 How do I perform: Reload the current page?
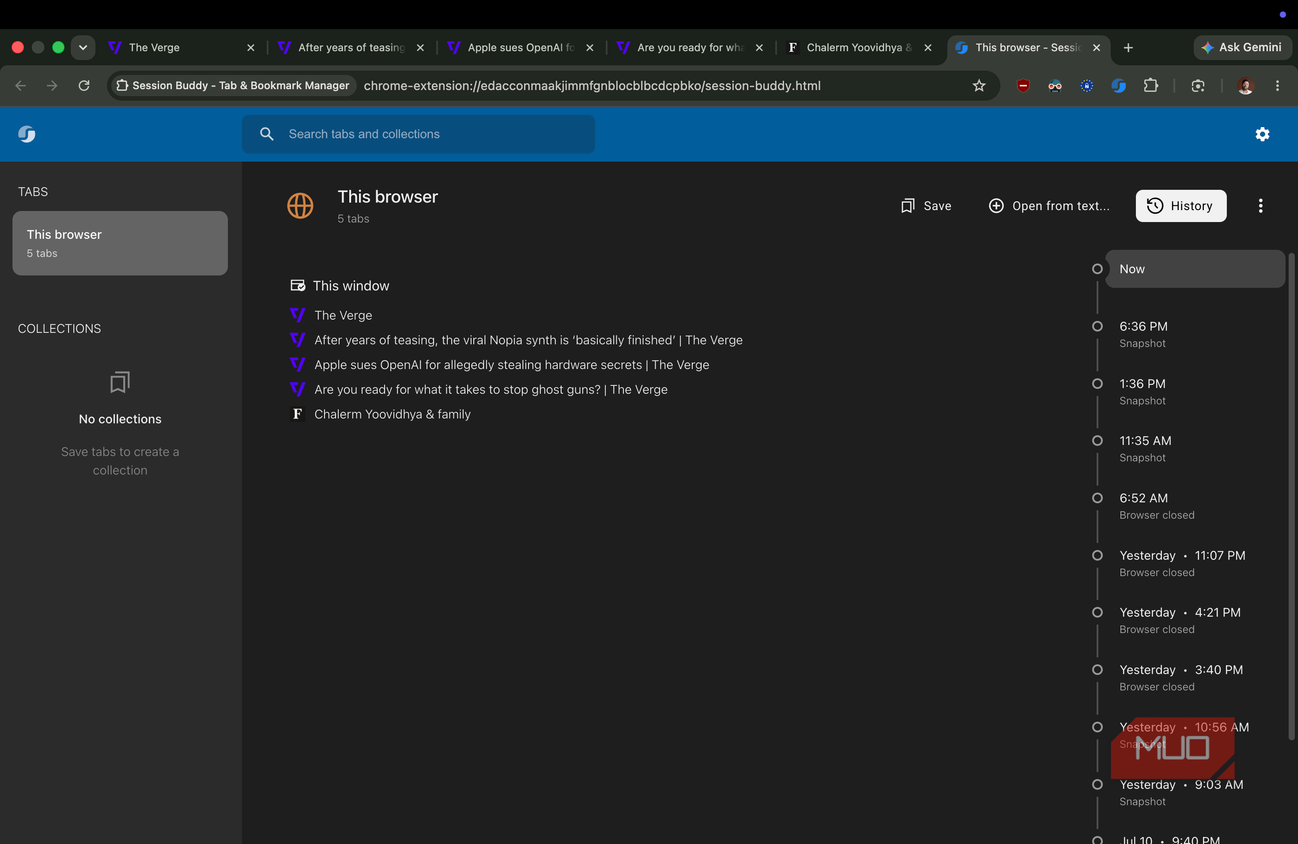pos(84,86)
